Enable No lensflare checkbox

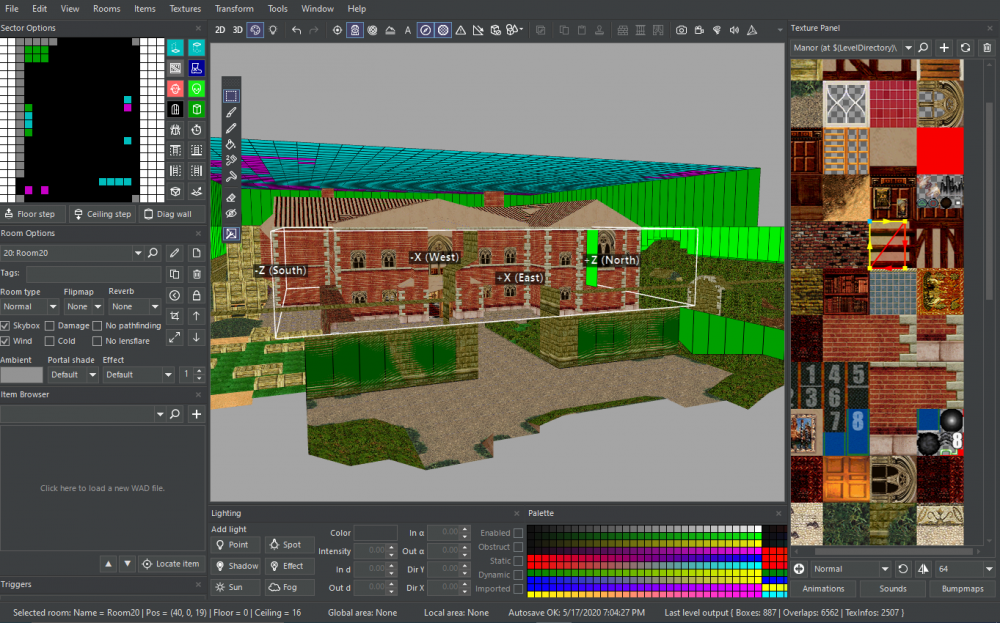click(97, 341)
